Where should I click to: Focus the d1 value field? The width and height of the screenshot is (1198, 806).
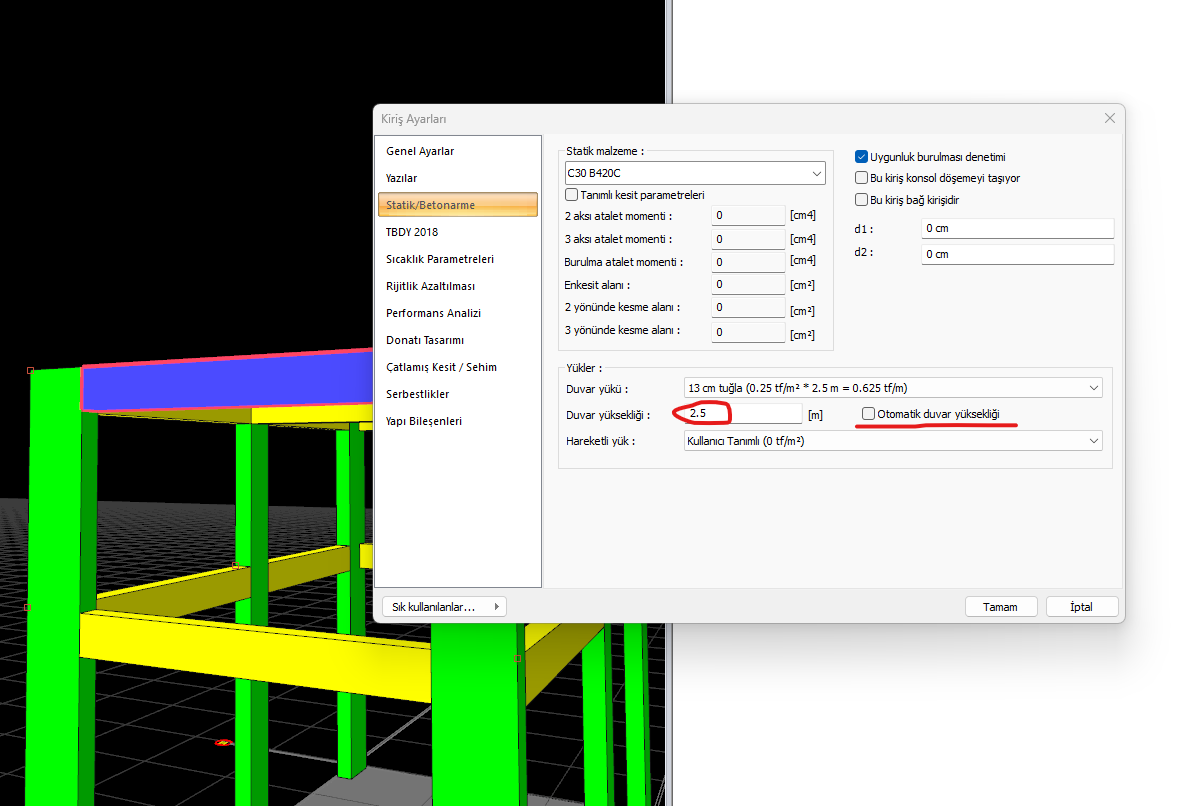click(x=1016, y=229)
